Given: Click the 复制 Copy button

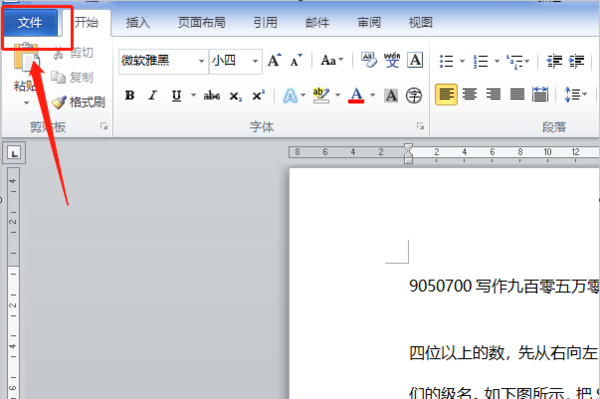Looking at the screenshot, I should 72,77.
